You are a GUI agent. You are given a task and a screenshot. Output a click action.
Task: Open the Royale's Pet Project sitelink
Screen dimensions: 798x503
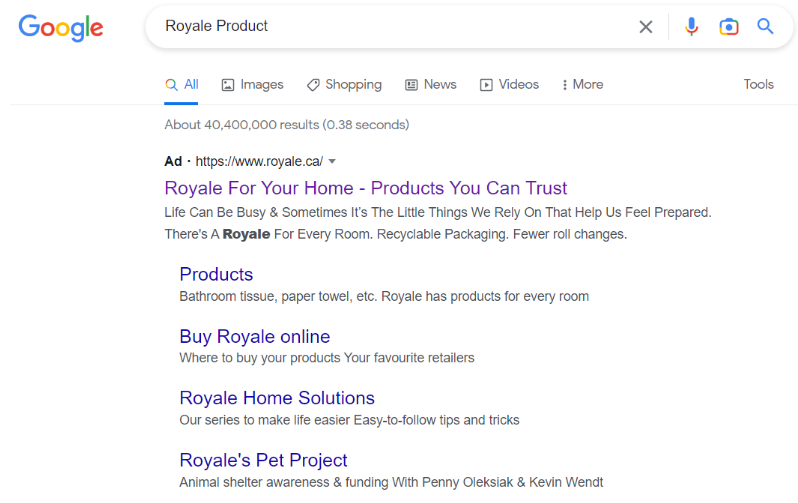[263, 460]
